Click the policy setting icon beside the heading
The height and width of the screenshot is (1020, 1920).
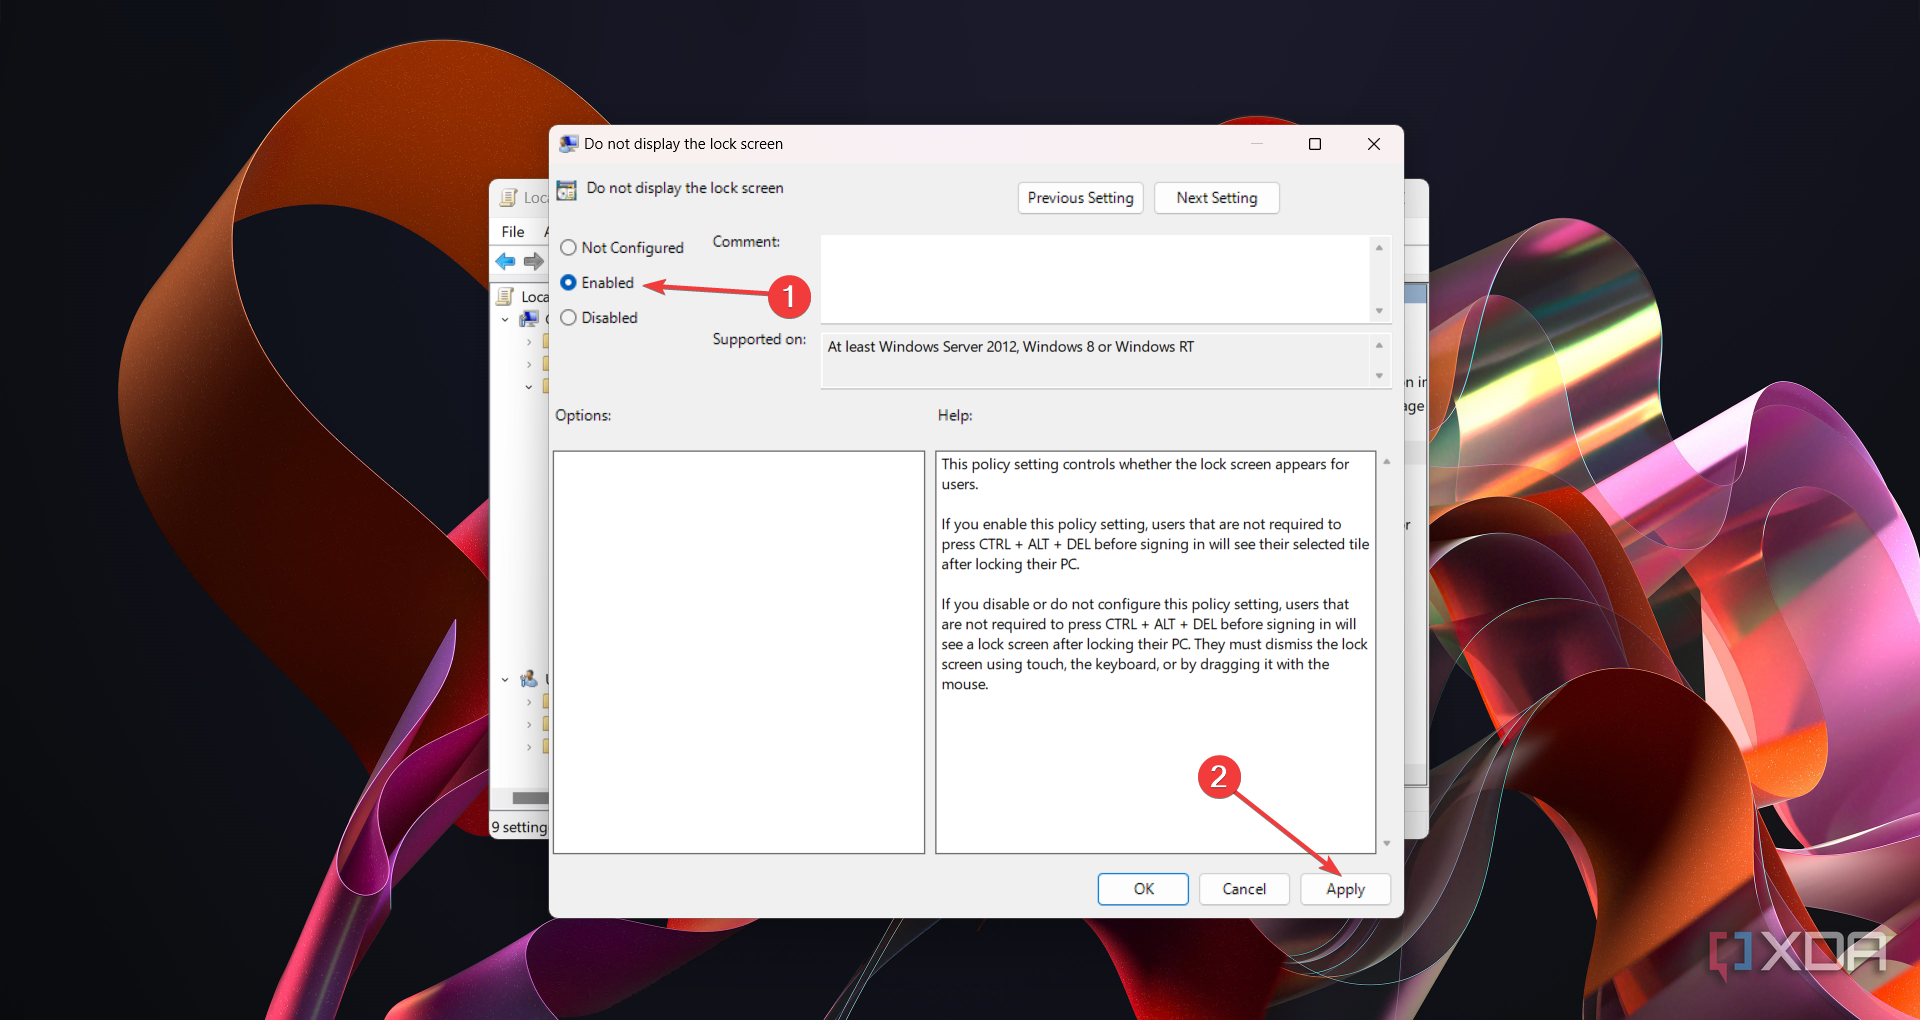tap(567, 189)
